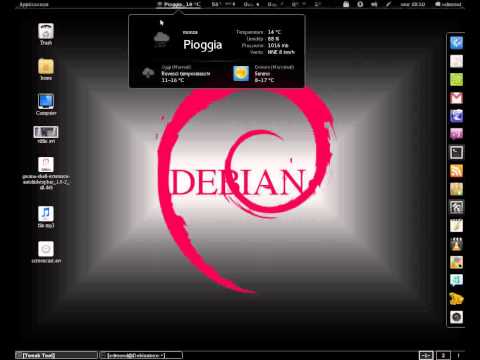This screenshot has width=480, height=360.
Task: Click the Sereno tomorrow forecast text
Action: tap(262, 74)
